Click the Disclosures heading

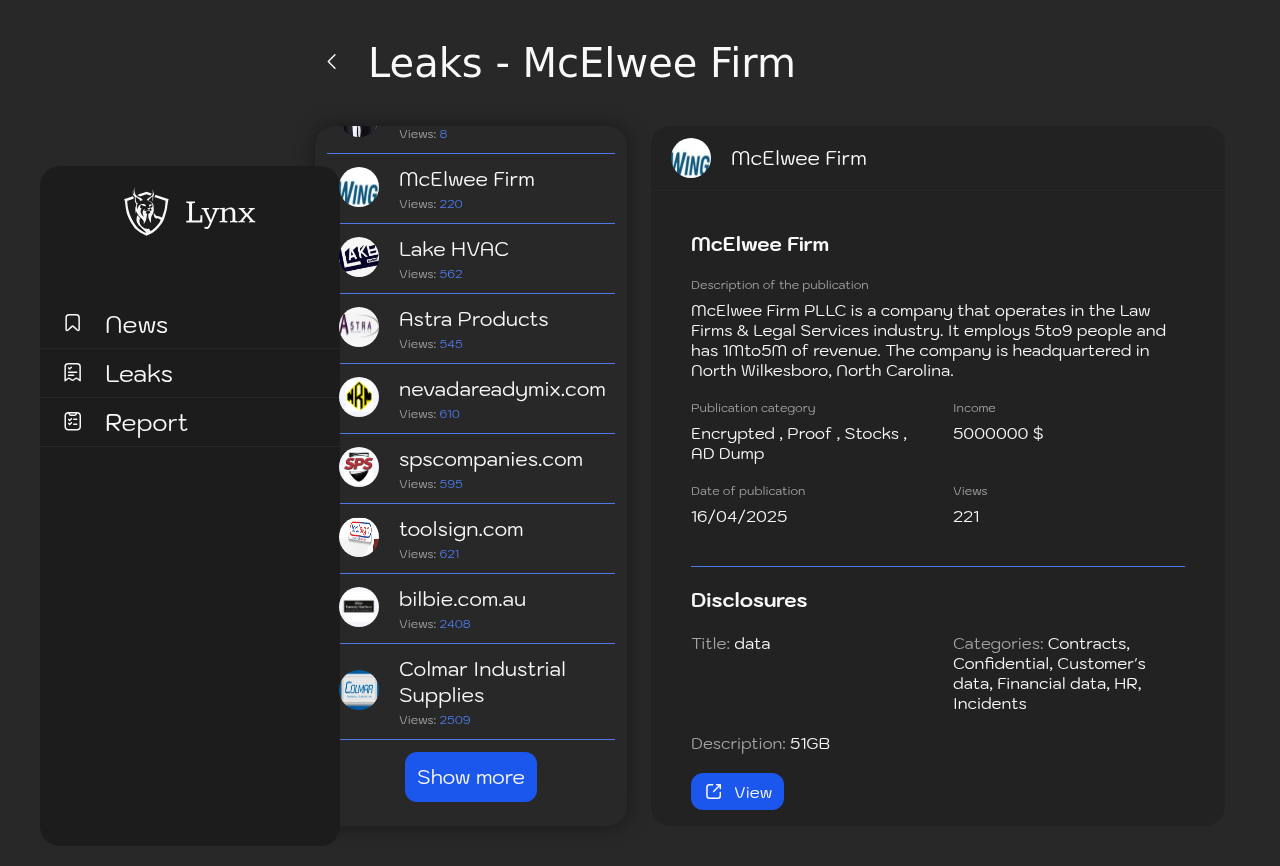click(x=749, y=600)
